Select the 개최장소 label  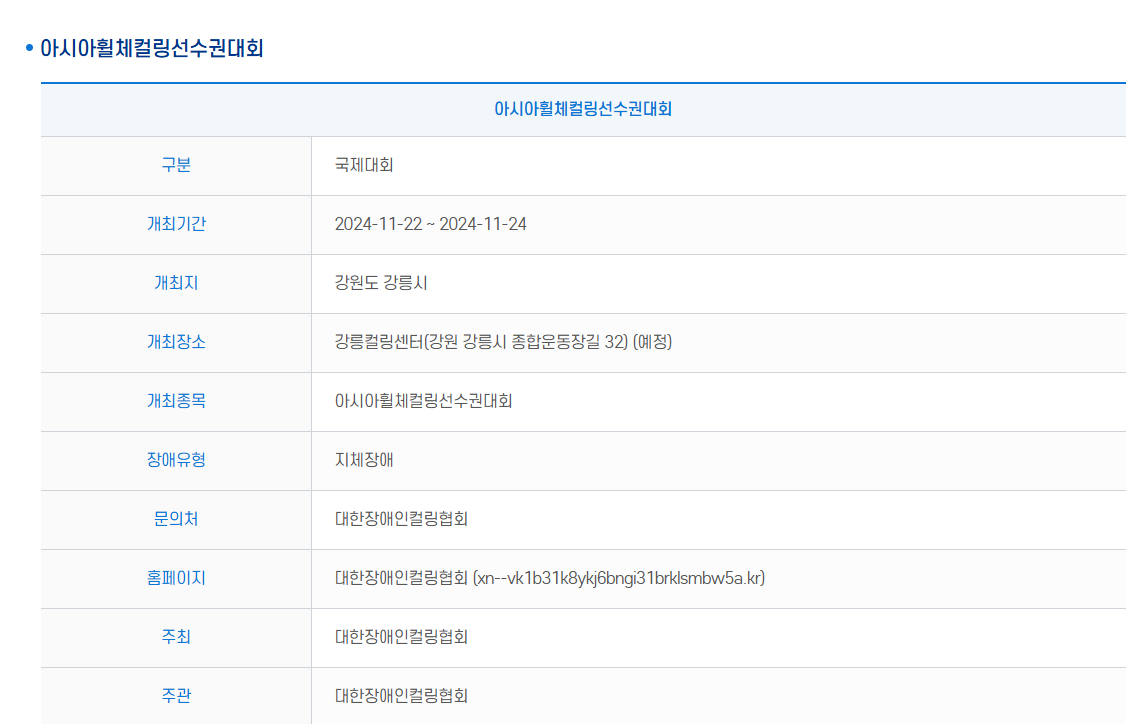click(176, 343)
